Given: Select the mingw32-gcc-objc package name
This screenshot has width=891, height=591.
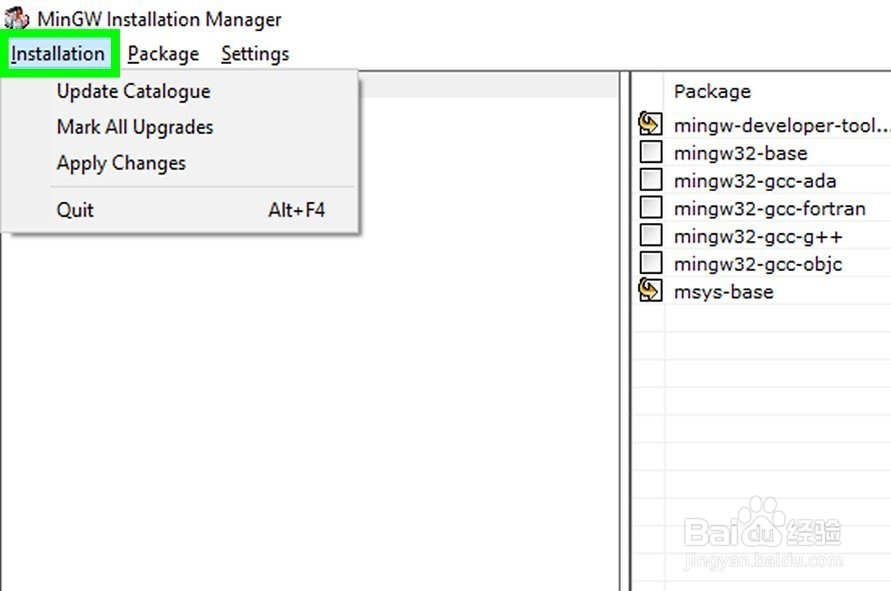Looking at the screenshot, I should pyautogui.click(x=758, y=264).
